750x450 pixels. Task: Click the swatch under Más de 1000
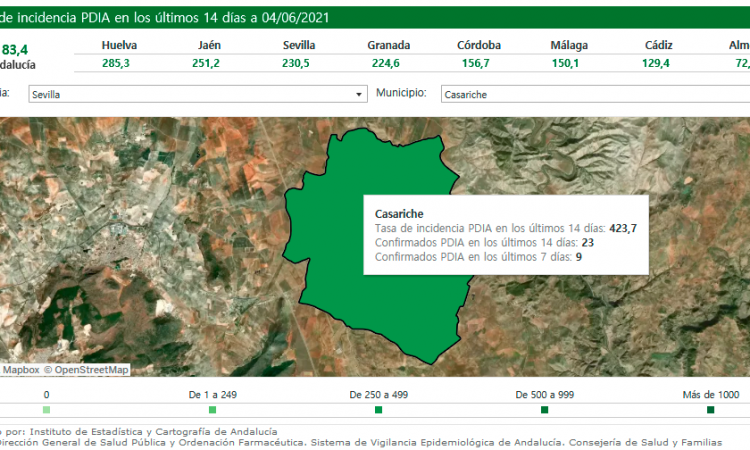click(710, 410)
